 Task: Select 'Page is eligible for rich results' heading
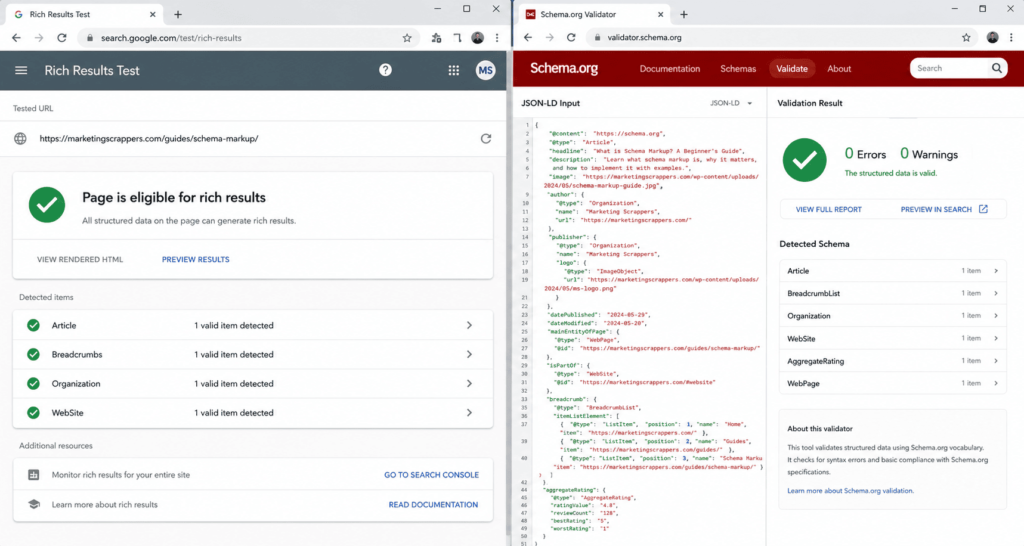tap(174, 197)
